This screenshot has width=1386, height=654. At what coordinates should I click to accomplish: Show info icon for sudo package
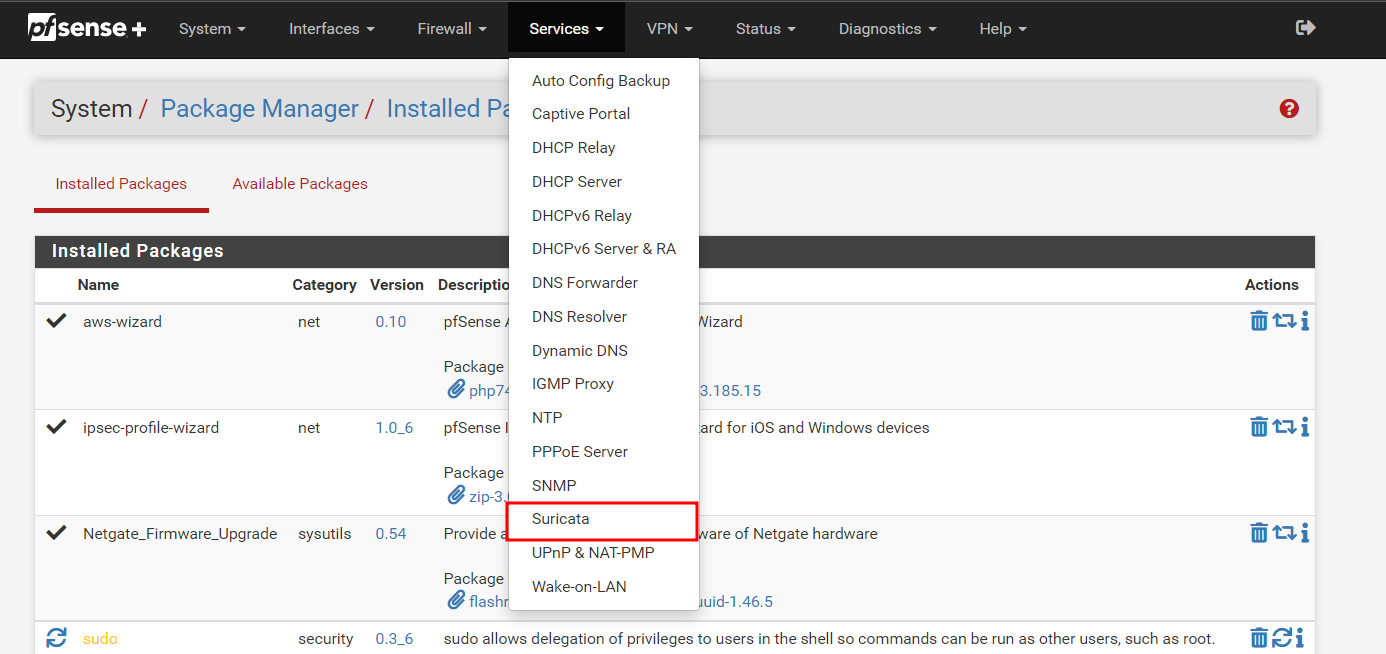click(1299, 638)
